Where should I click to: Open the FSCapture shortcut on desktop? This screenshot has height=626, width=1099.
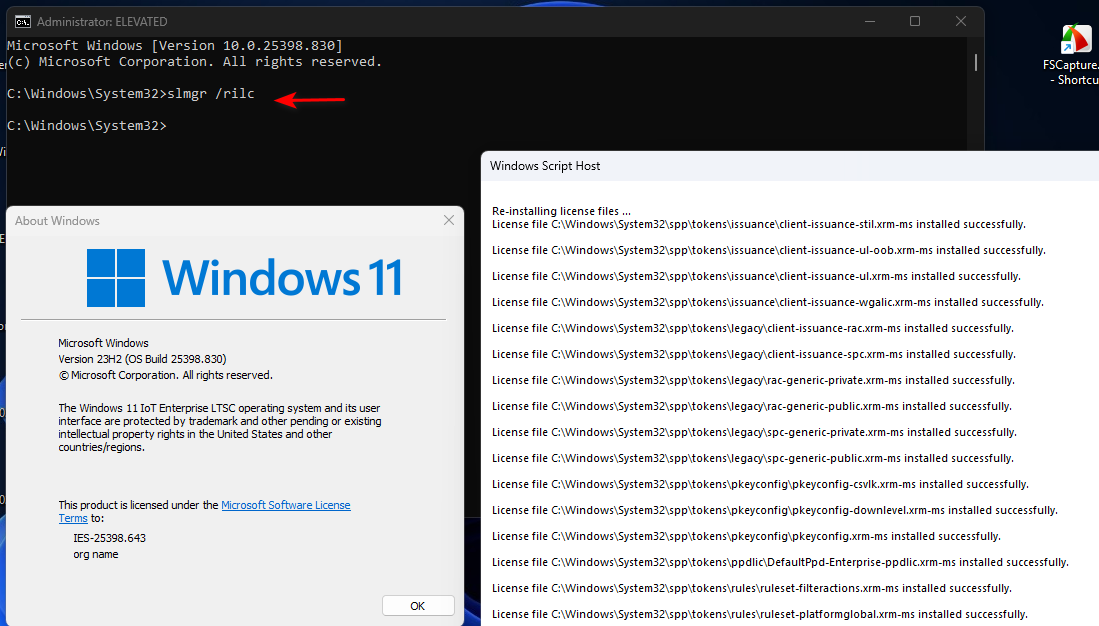(x=1072, y=55)
